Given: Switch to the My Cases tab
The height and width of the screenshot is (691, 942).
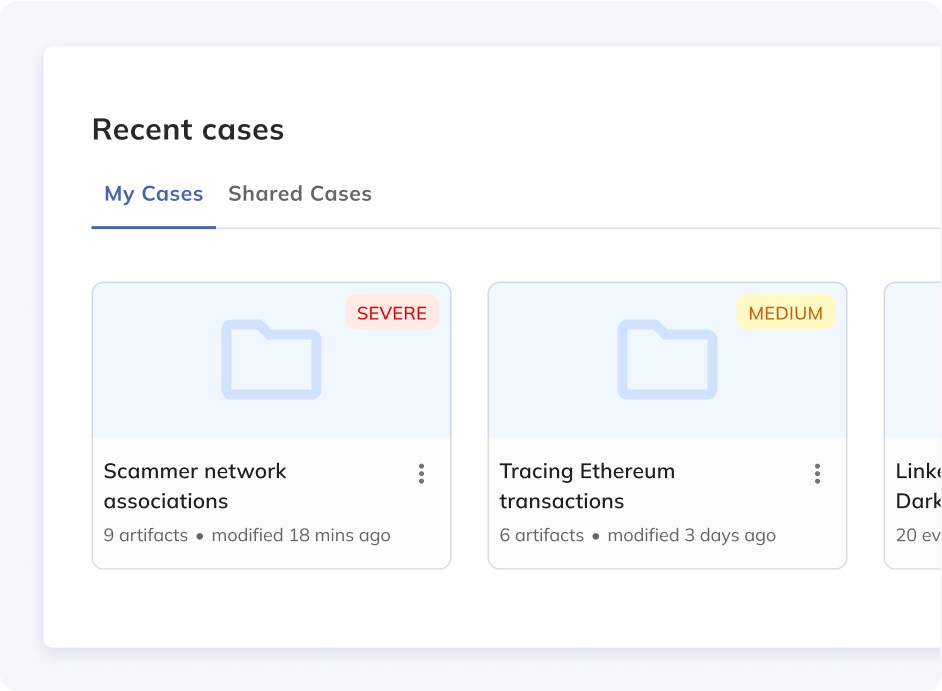Looking at the screenshot, I should (x=154, y=194).
